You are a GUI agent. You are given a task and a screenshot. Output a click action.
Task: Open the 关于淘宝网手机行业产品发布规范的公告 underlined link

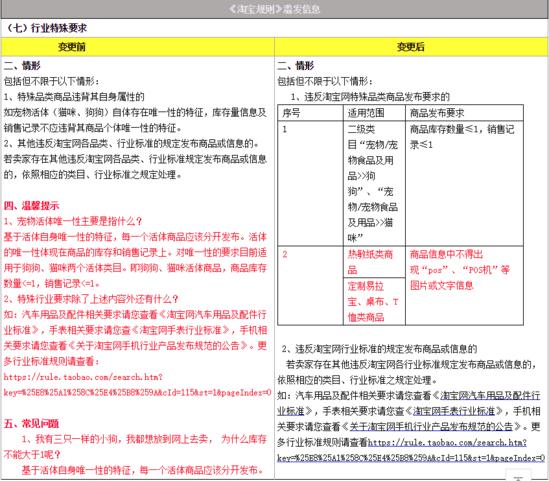tap(431, 426)
